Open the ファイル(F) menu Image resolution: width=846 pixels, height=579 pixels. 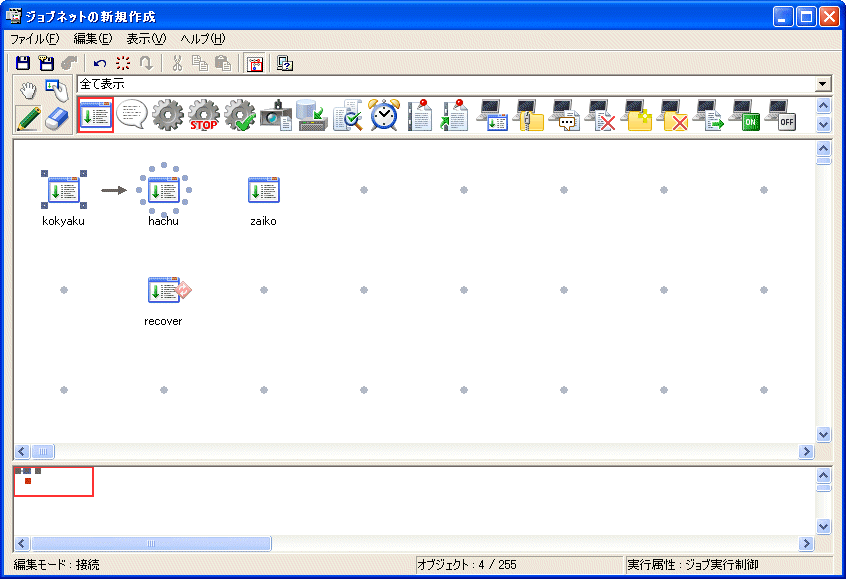pyautogui.click(x=35, y=39)
